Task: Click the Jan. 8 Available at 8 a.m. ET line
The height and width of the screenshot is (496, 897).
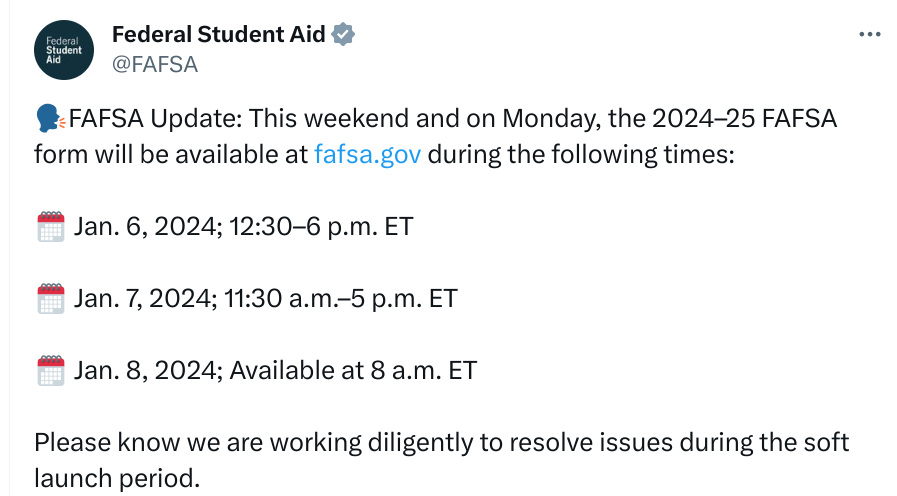Action: (x=275, y=371)
